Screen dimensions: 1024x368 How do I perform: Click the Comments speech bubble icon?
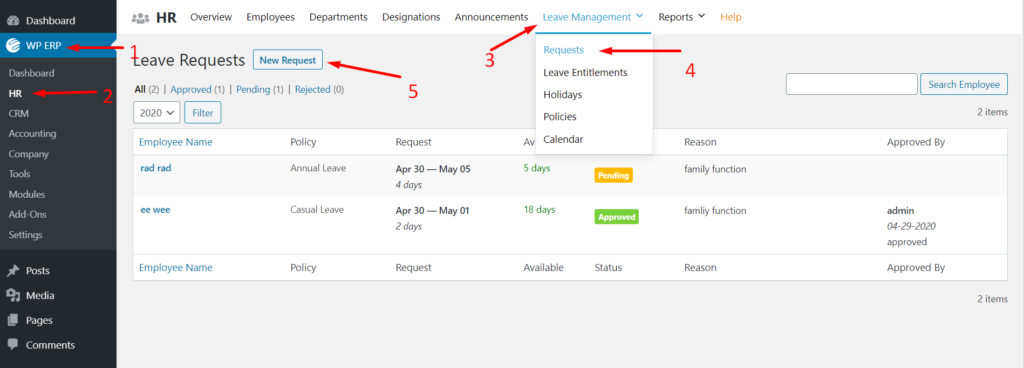(13, 345)
